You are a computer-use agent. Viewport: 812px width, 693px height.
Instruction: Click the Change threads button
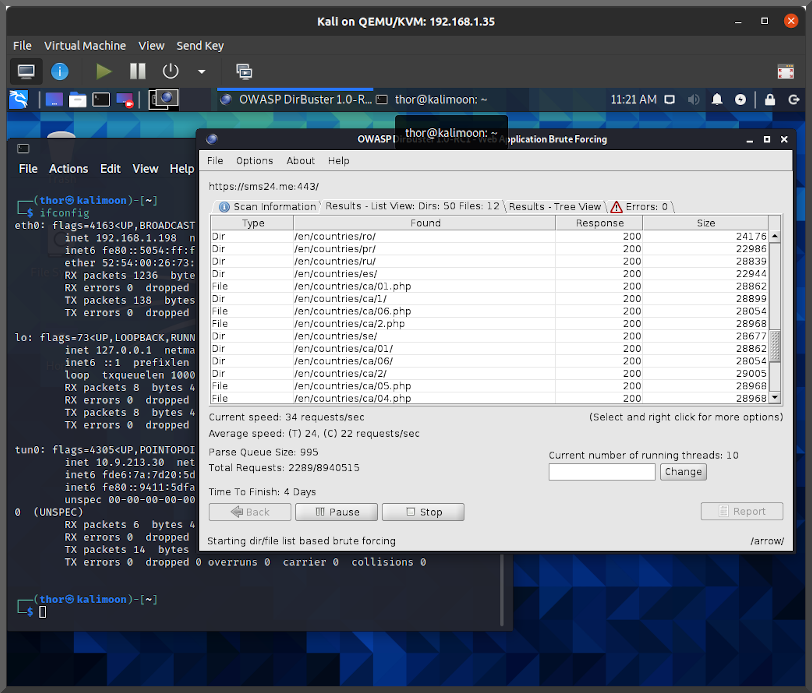(x=683, y=471)
